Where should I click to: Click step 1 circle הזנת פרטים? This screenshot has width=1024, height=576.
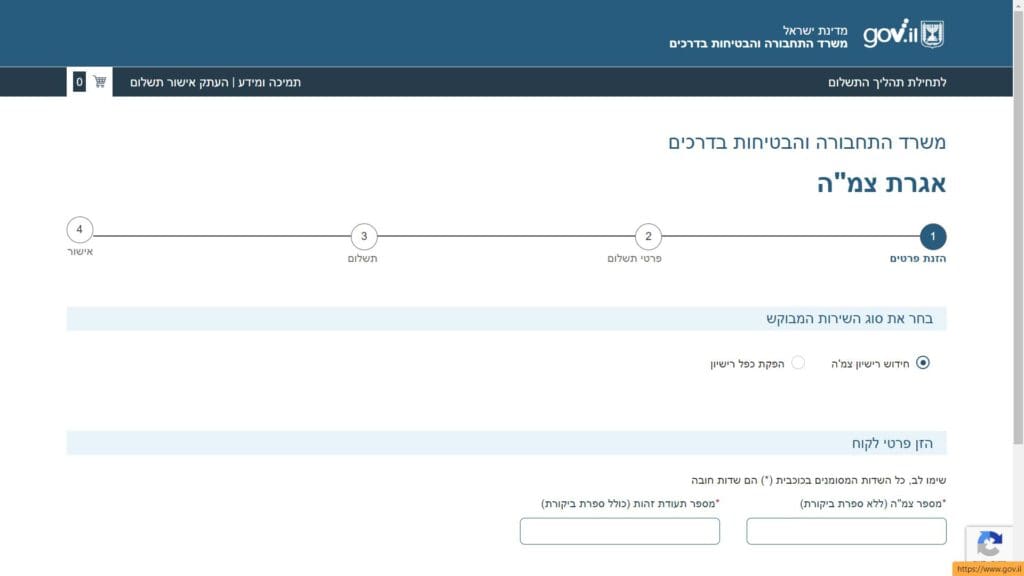932,237
